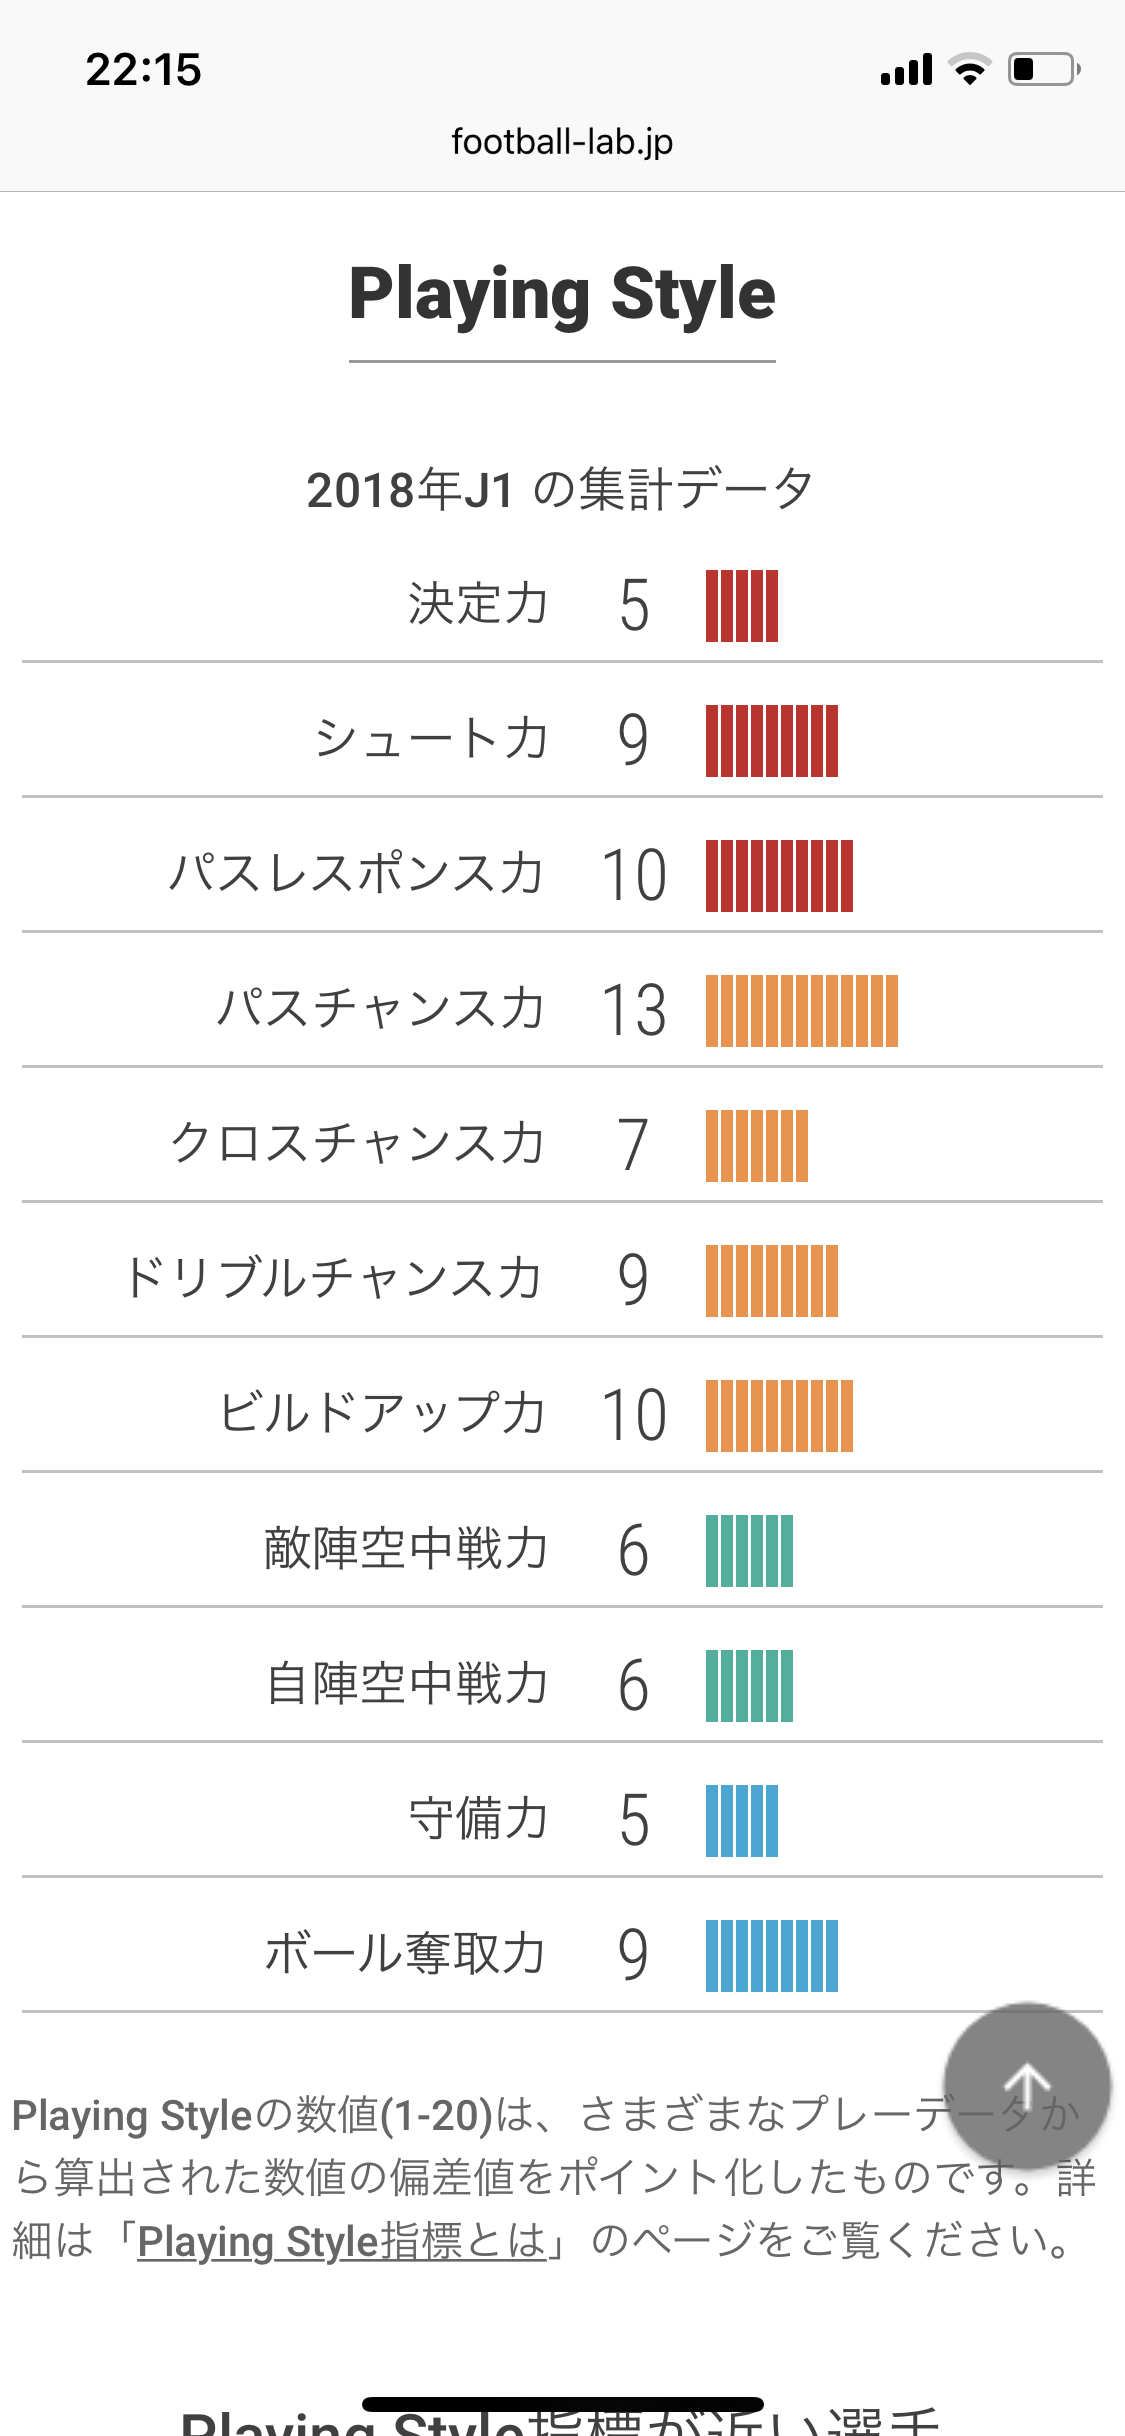Tap the orange パスチャンス力 rating bar

[x=801, y=1011]
